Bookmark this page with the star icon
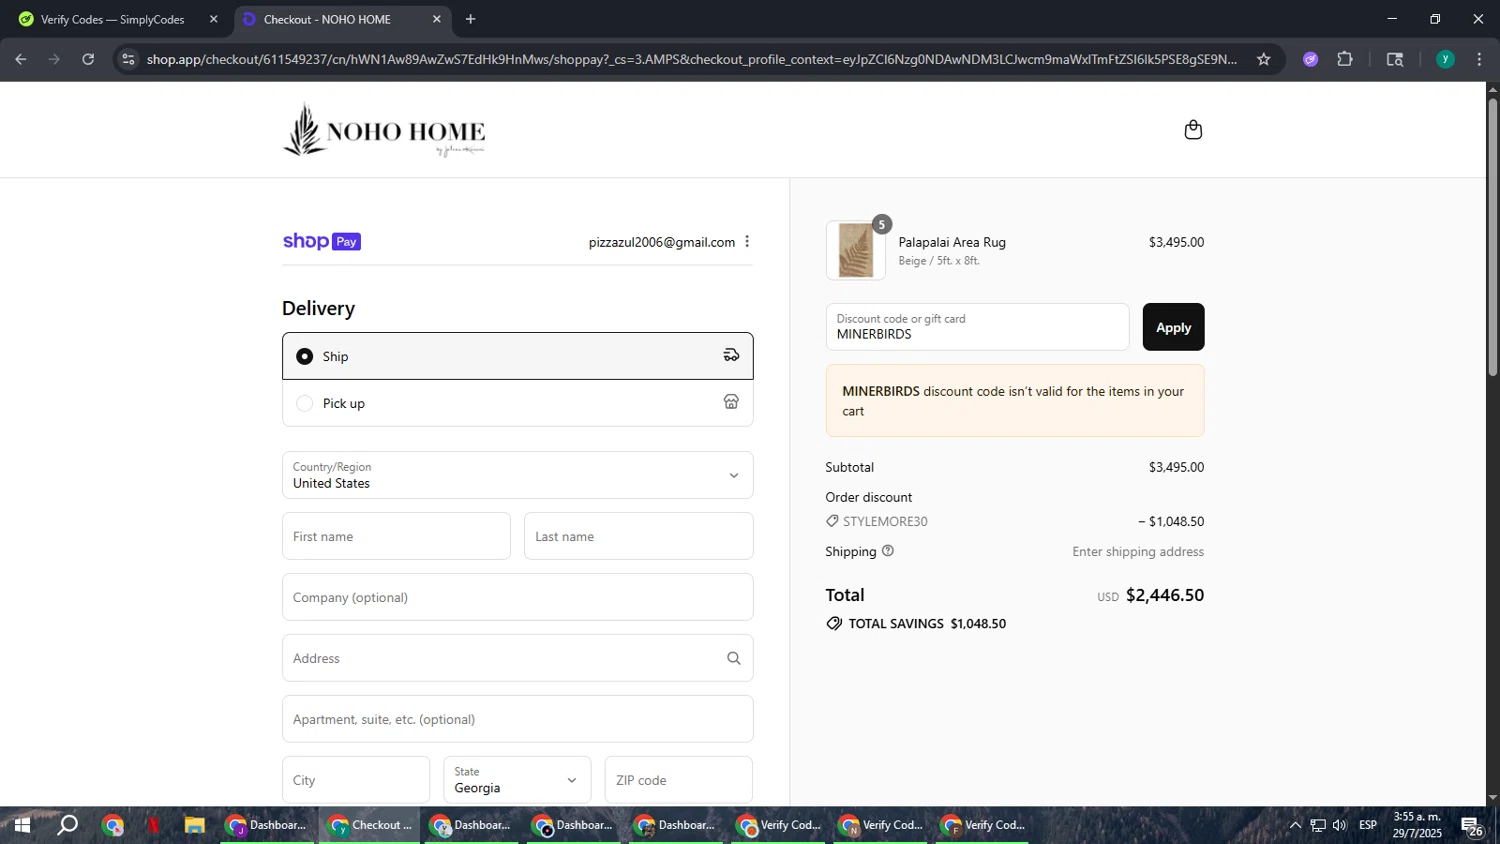 click(x=1264, y=59)
